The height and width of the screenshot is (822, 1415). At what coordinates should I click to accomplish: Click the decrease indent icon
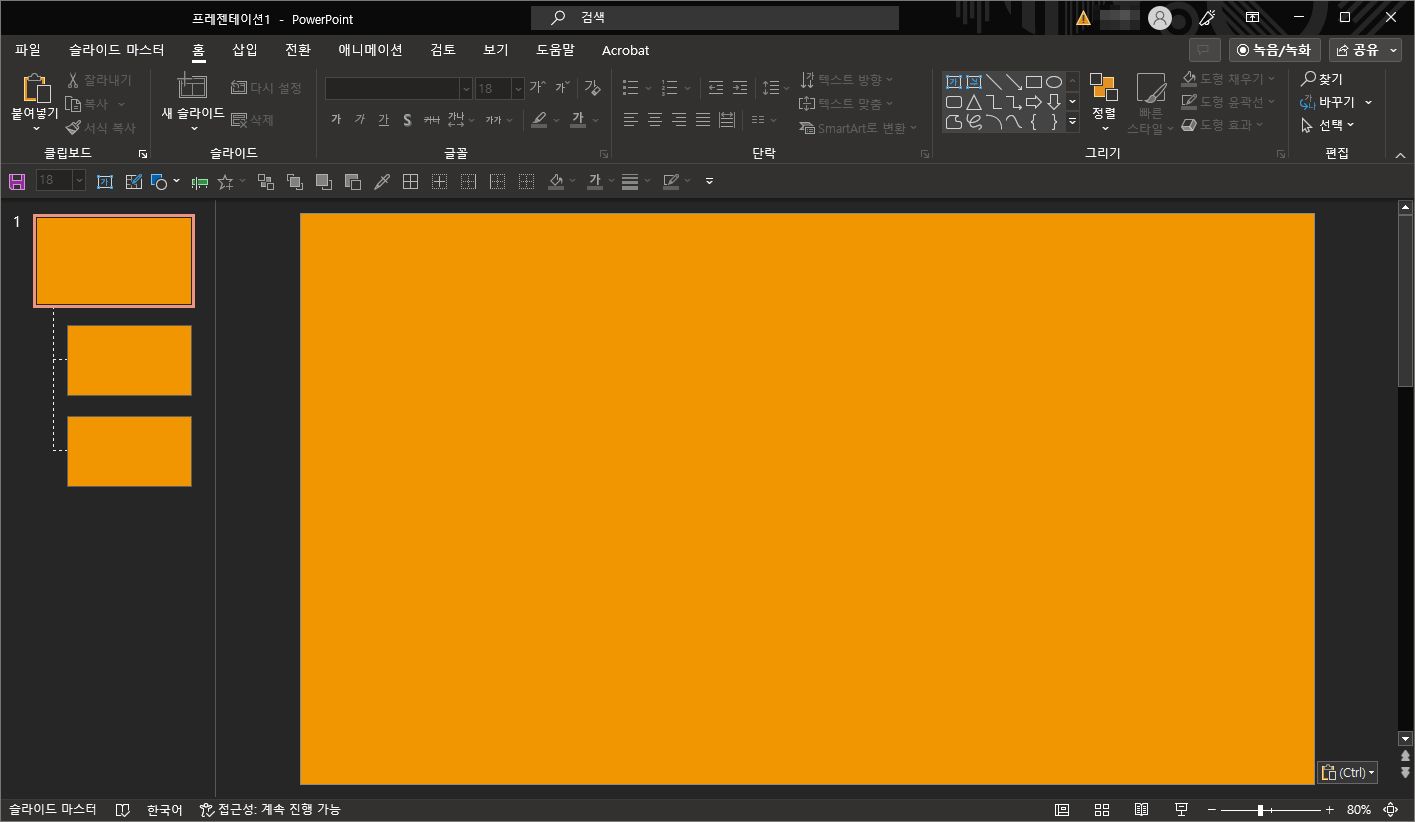point(716,88)
